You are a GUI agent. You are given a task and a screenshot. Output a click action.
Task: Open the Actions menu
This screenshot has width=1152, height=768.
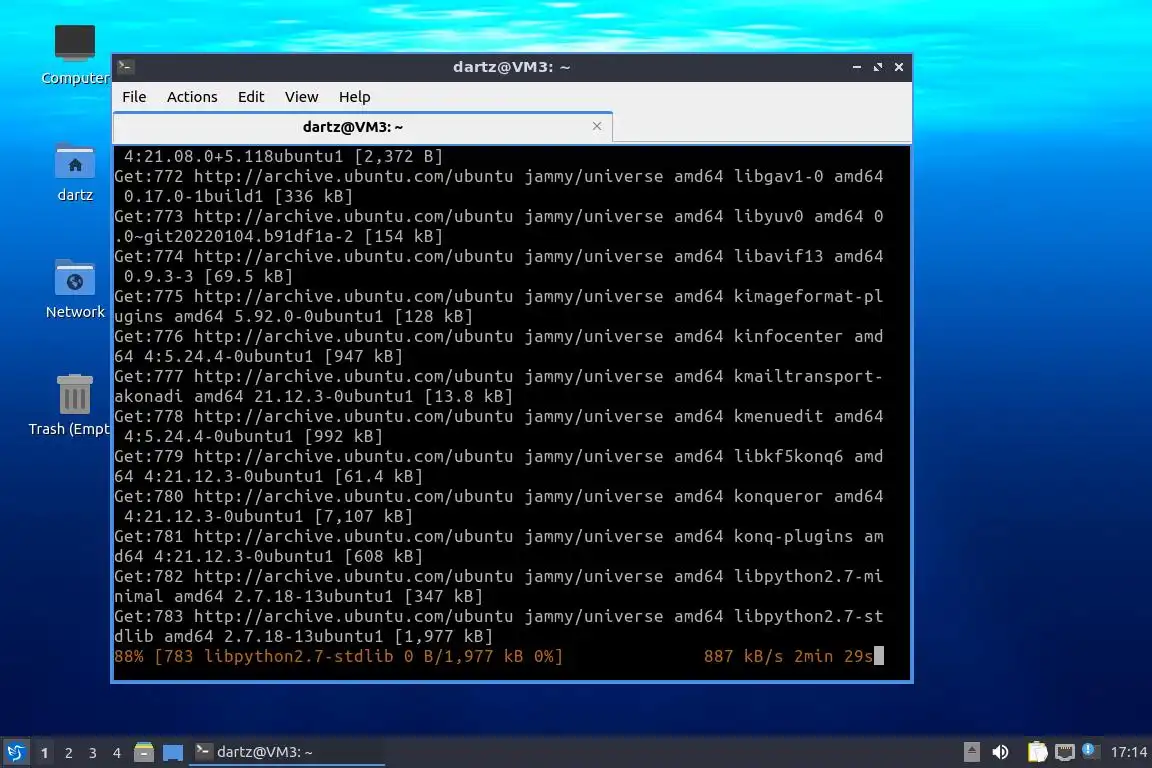point(192,97)
